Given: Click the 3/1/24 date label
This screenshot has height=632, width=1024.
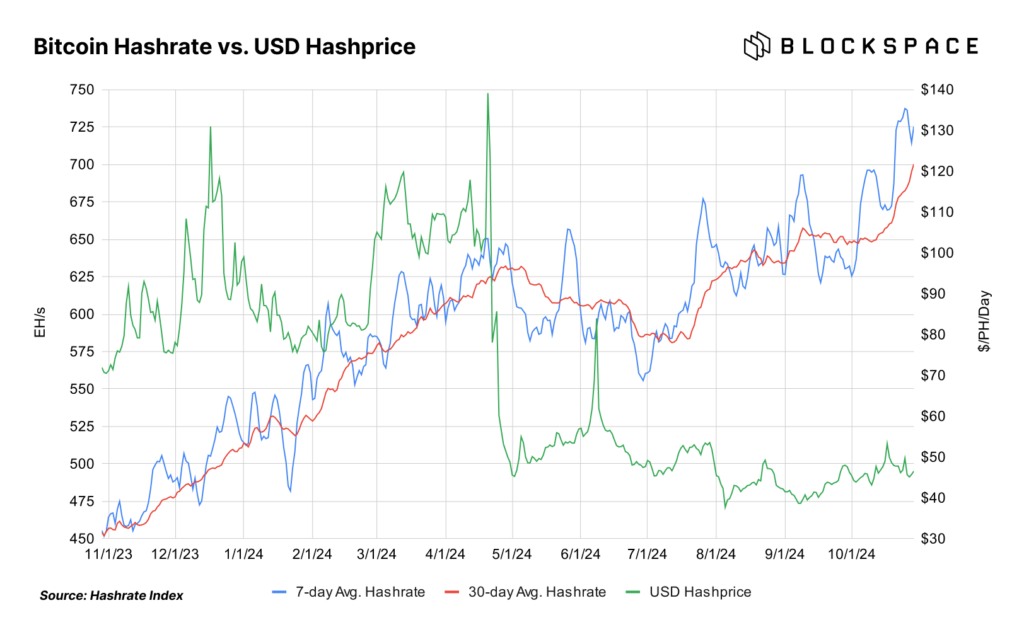Looking at the screenshot, I should [x=376, y=554].
